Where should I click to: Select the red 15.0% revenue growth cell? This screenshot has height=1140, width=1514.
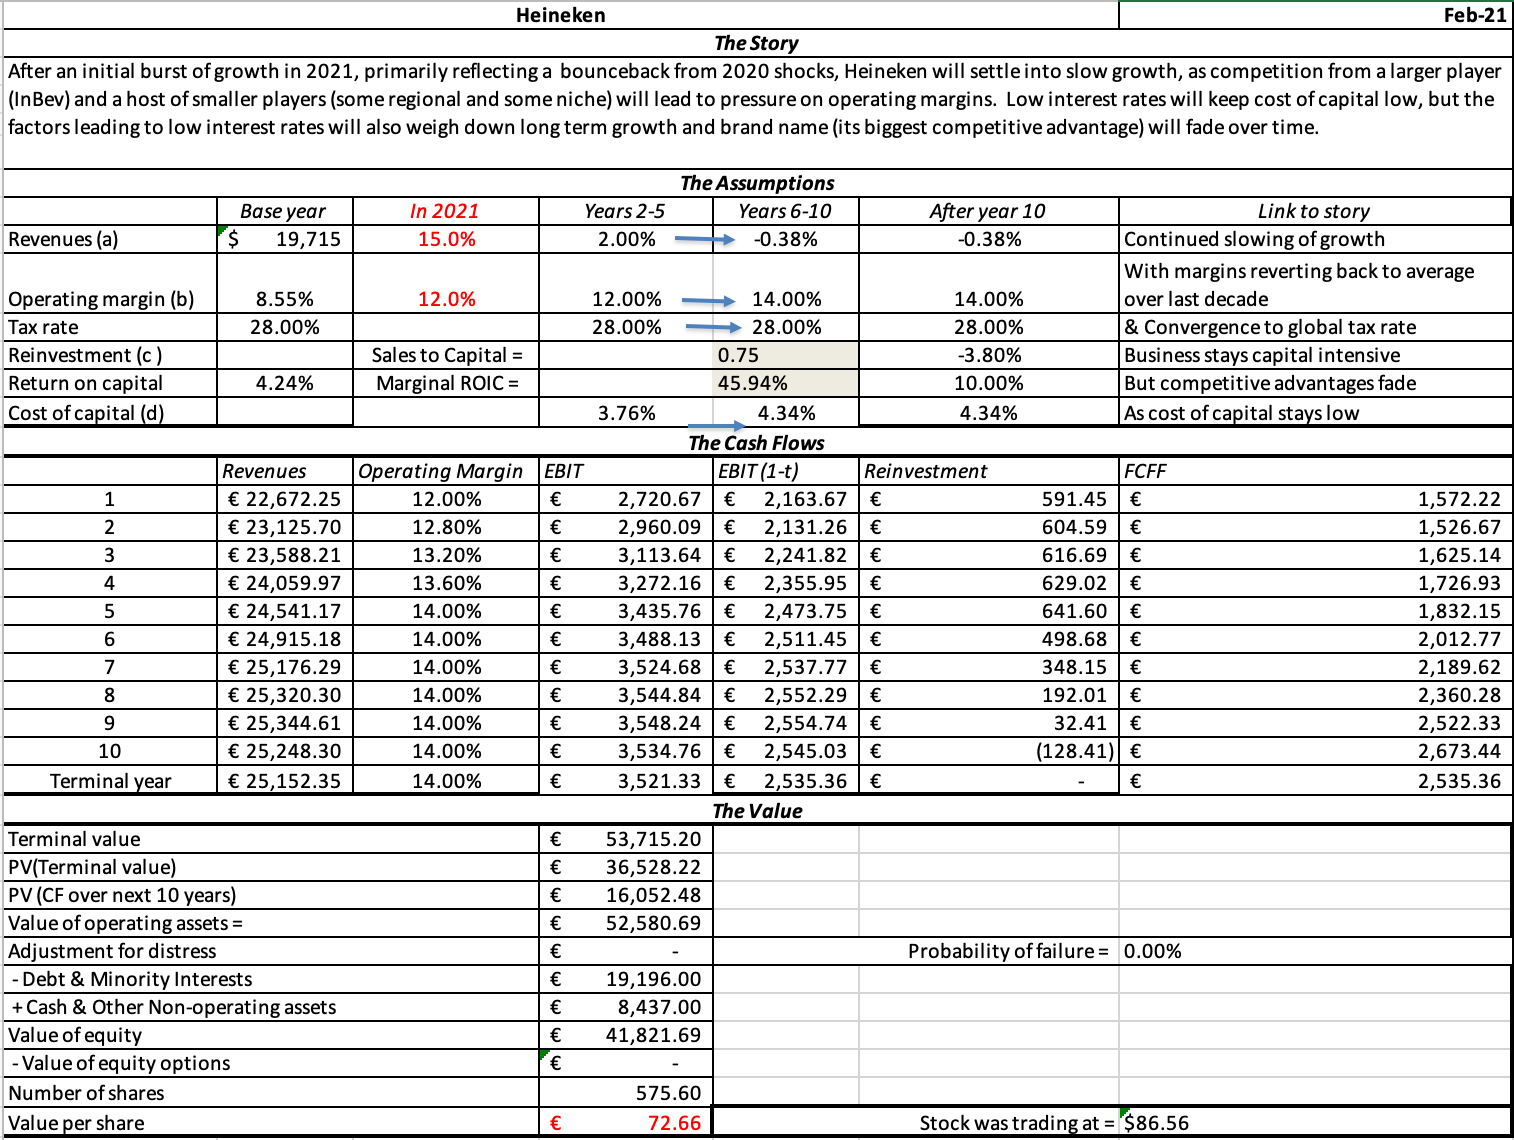446,239
